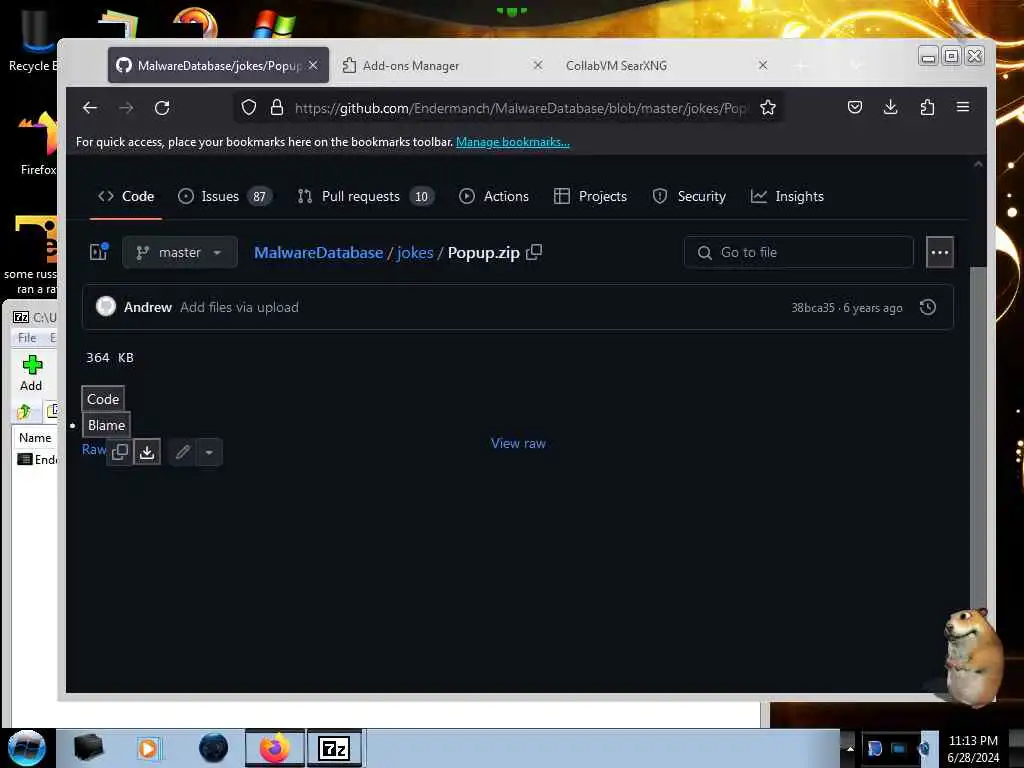Click the Recycle Bin desktop icon
Screen dimensions: 1024x768
[34, 42]
